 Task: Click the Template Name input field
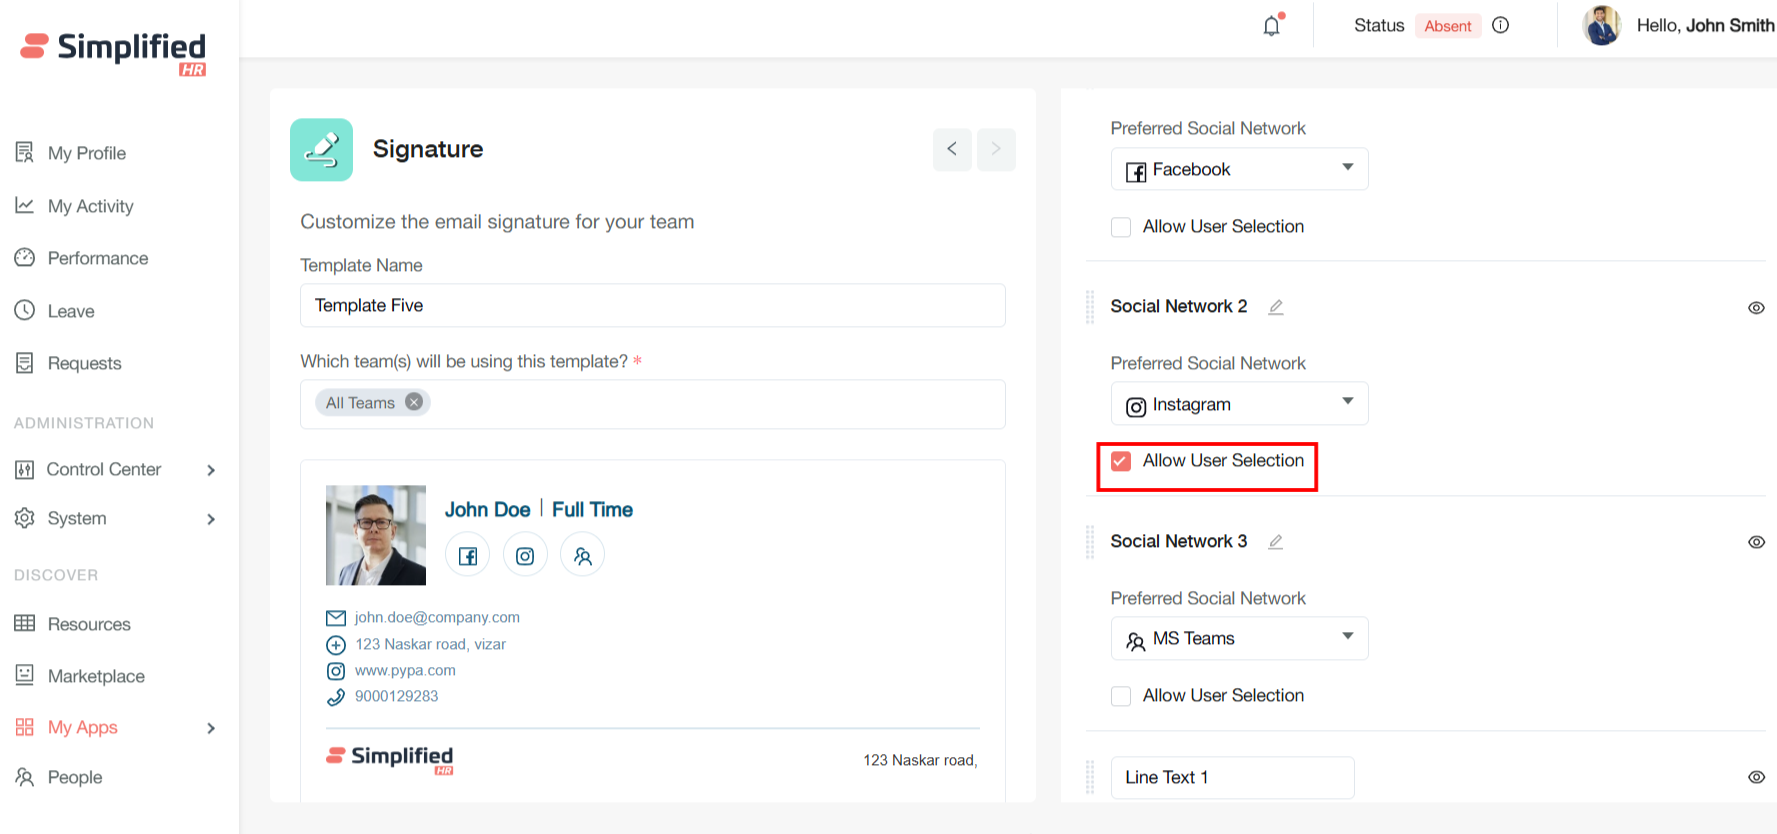pos(652,306)
